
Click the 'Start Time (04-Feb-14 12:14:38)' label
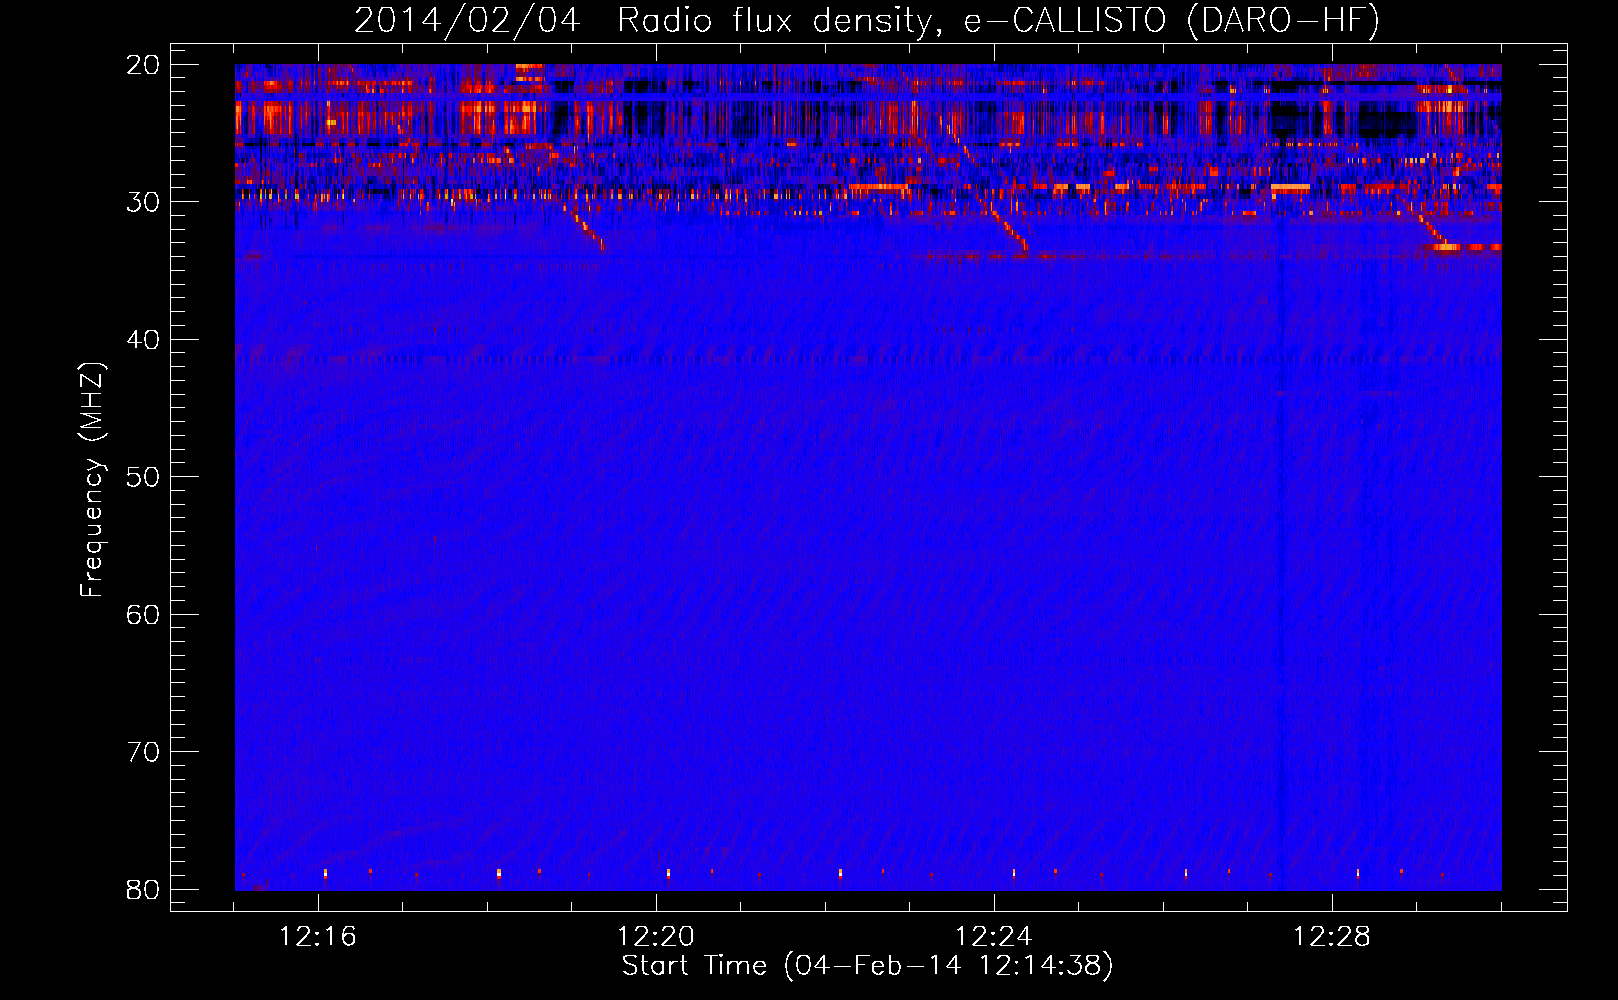(x=867, y=966)
